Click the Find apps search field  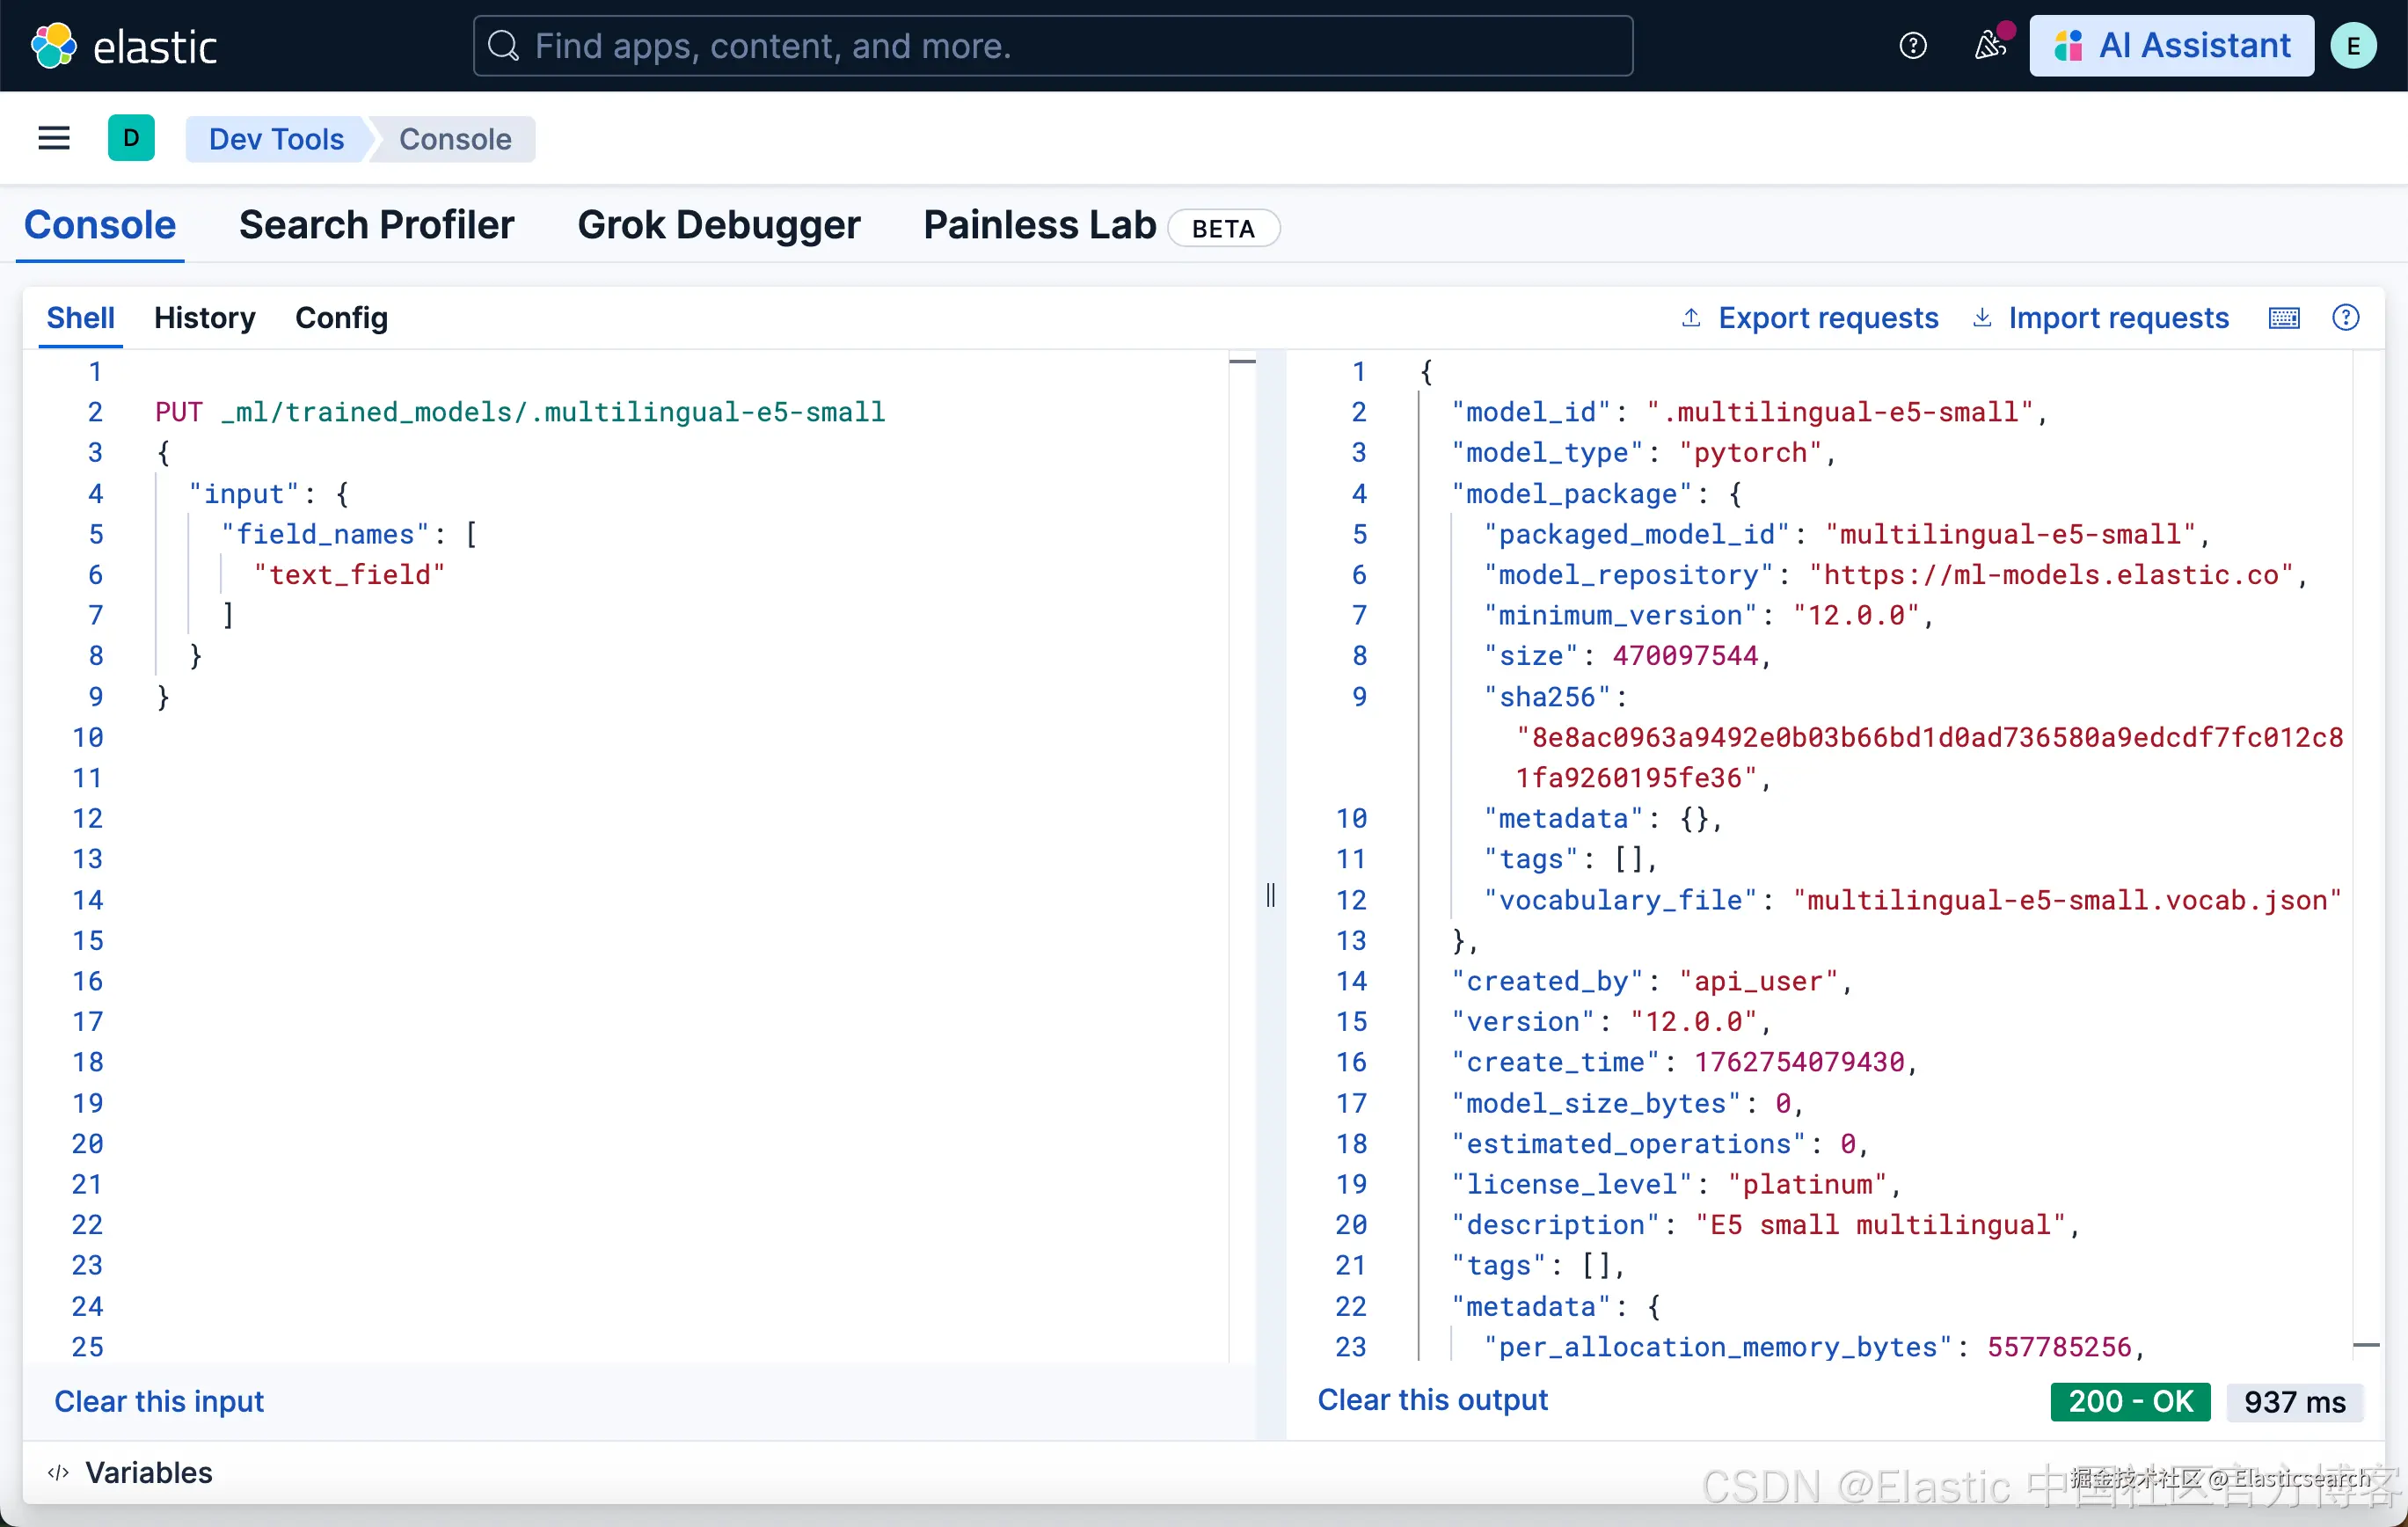coord(1052,46)
